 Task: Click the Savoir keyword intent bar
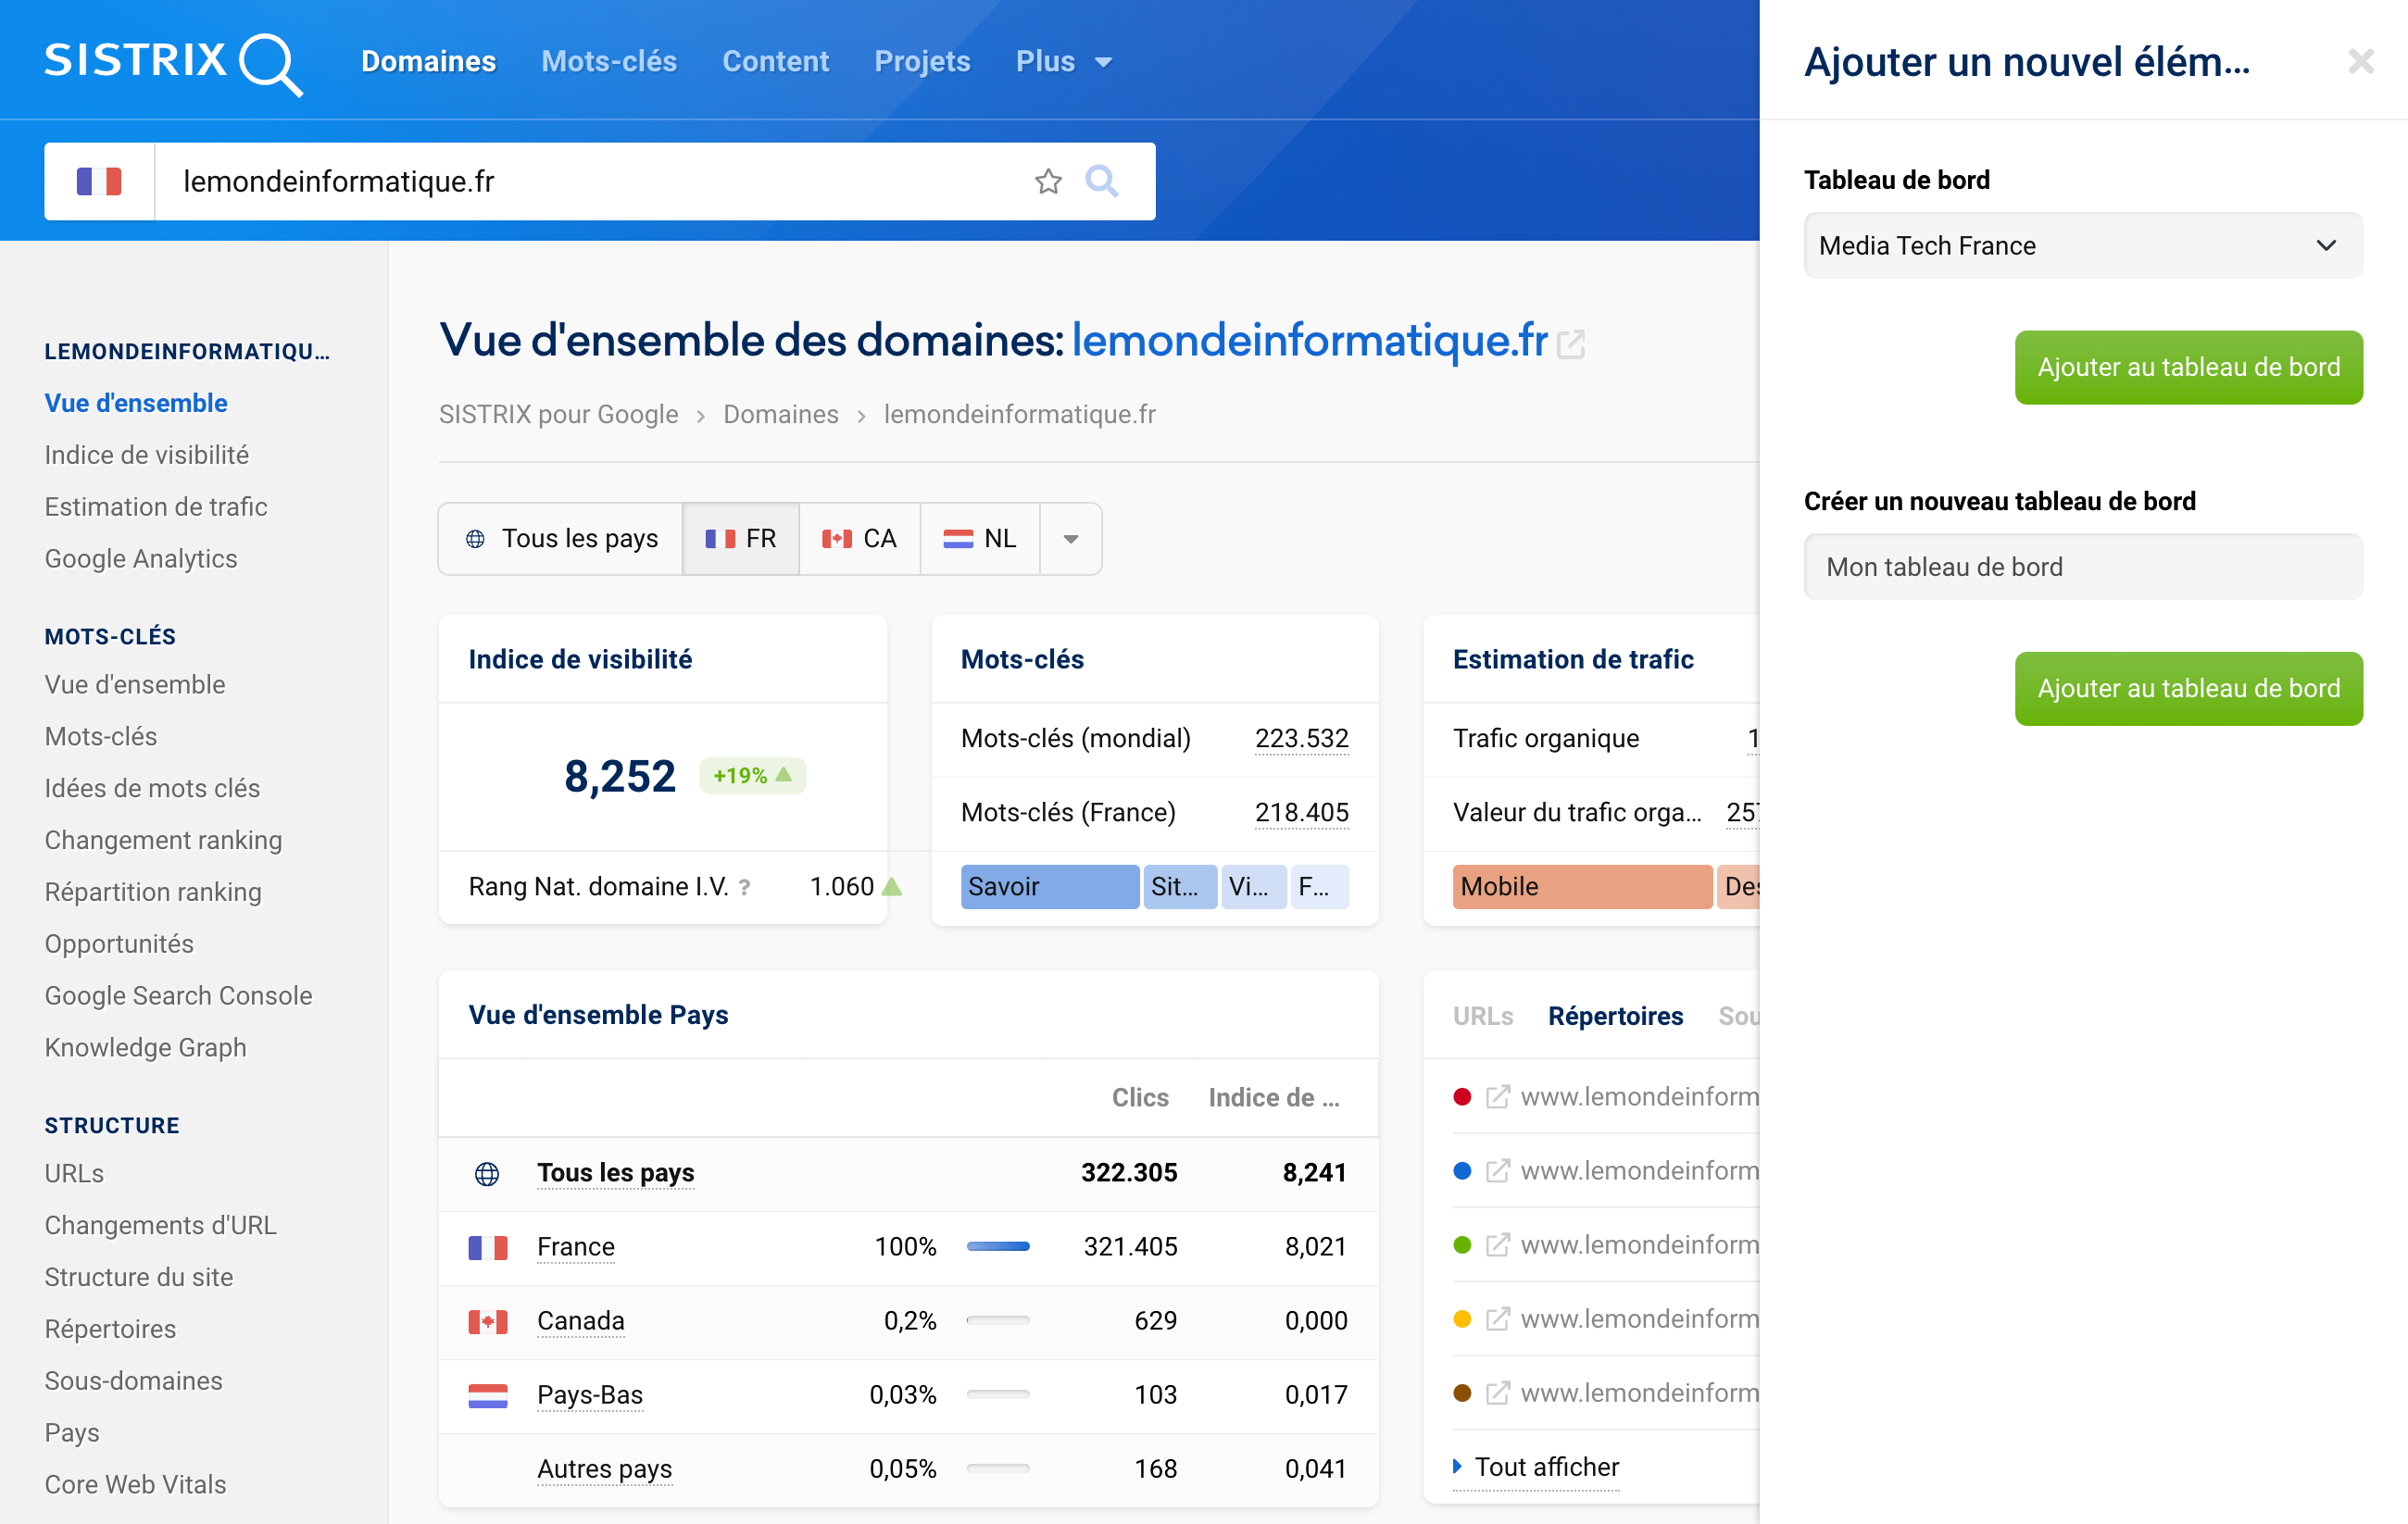coord(1049,887)
